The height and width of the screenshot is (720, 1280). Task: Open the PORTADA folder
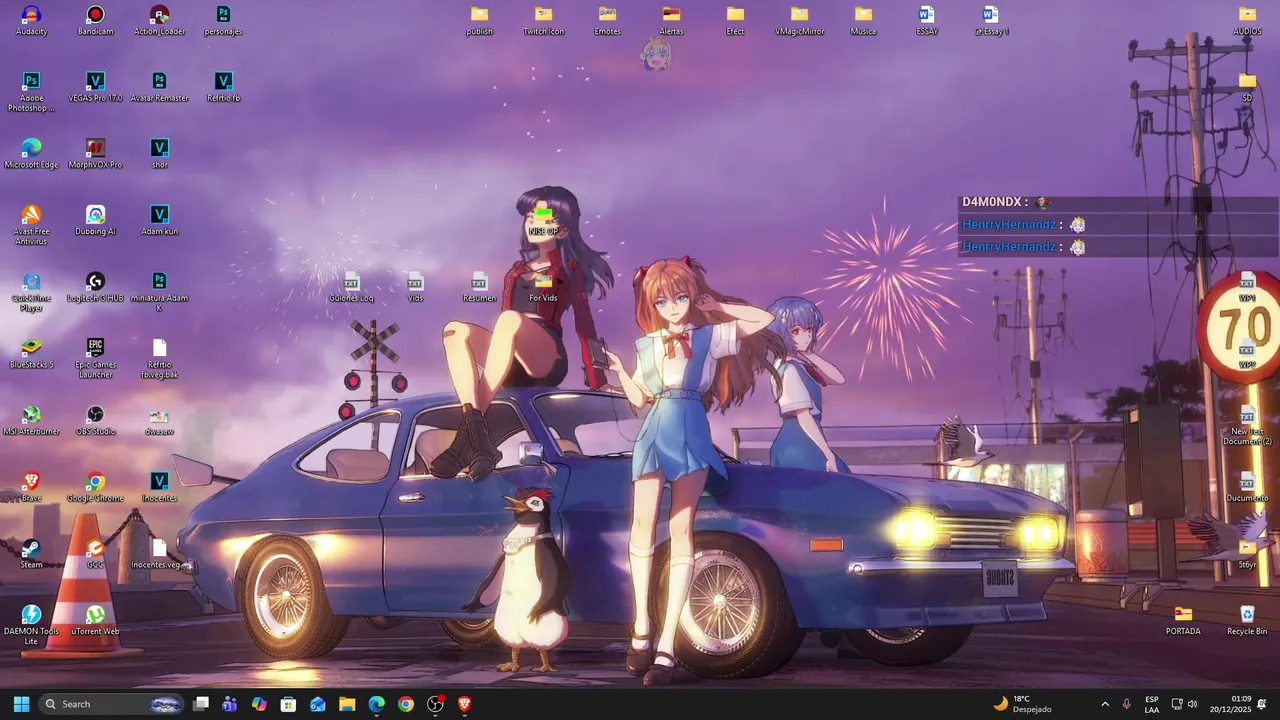click(1183, 621)
